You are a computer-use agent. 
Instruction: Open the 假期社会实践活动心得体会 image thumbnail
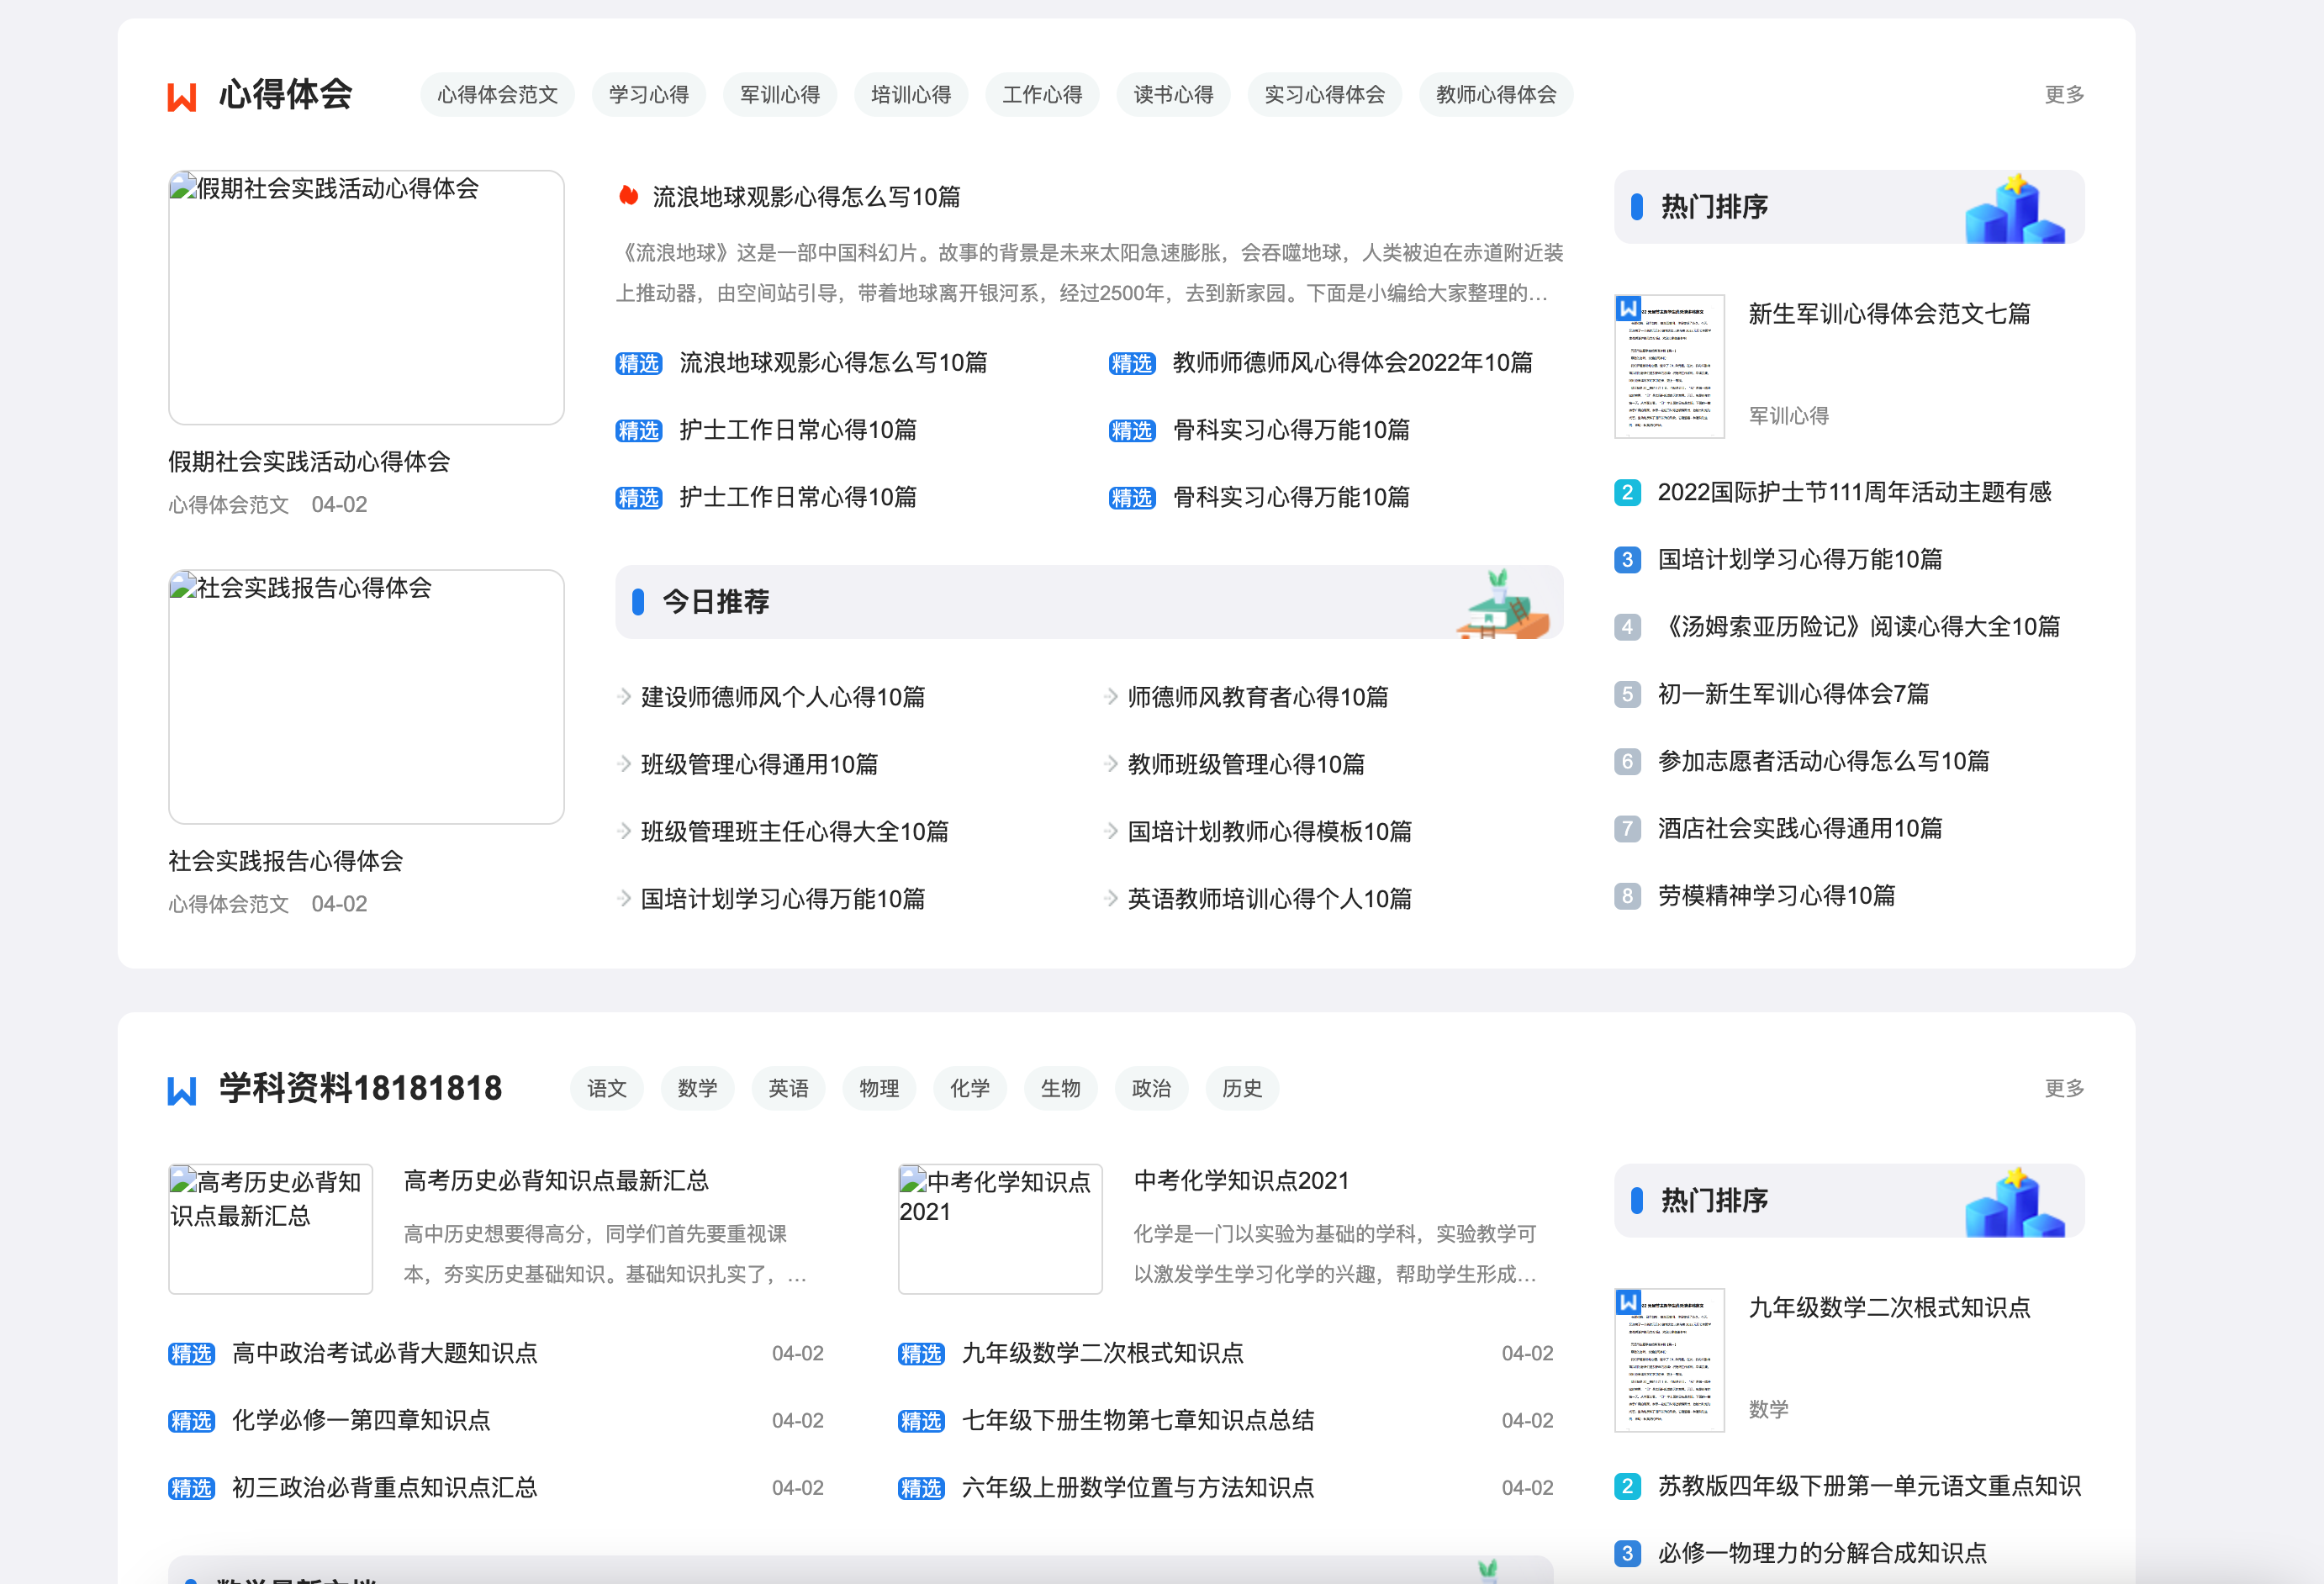coord(366,297)
